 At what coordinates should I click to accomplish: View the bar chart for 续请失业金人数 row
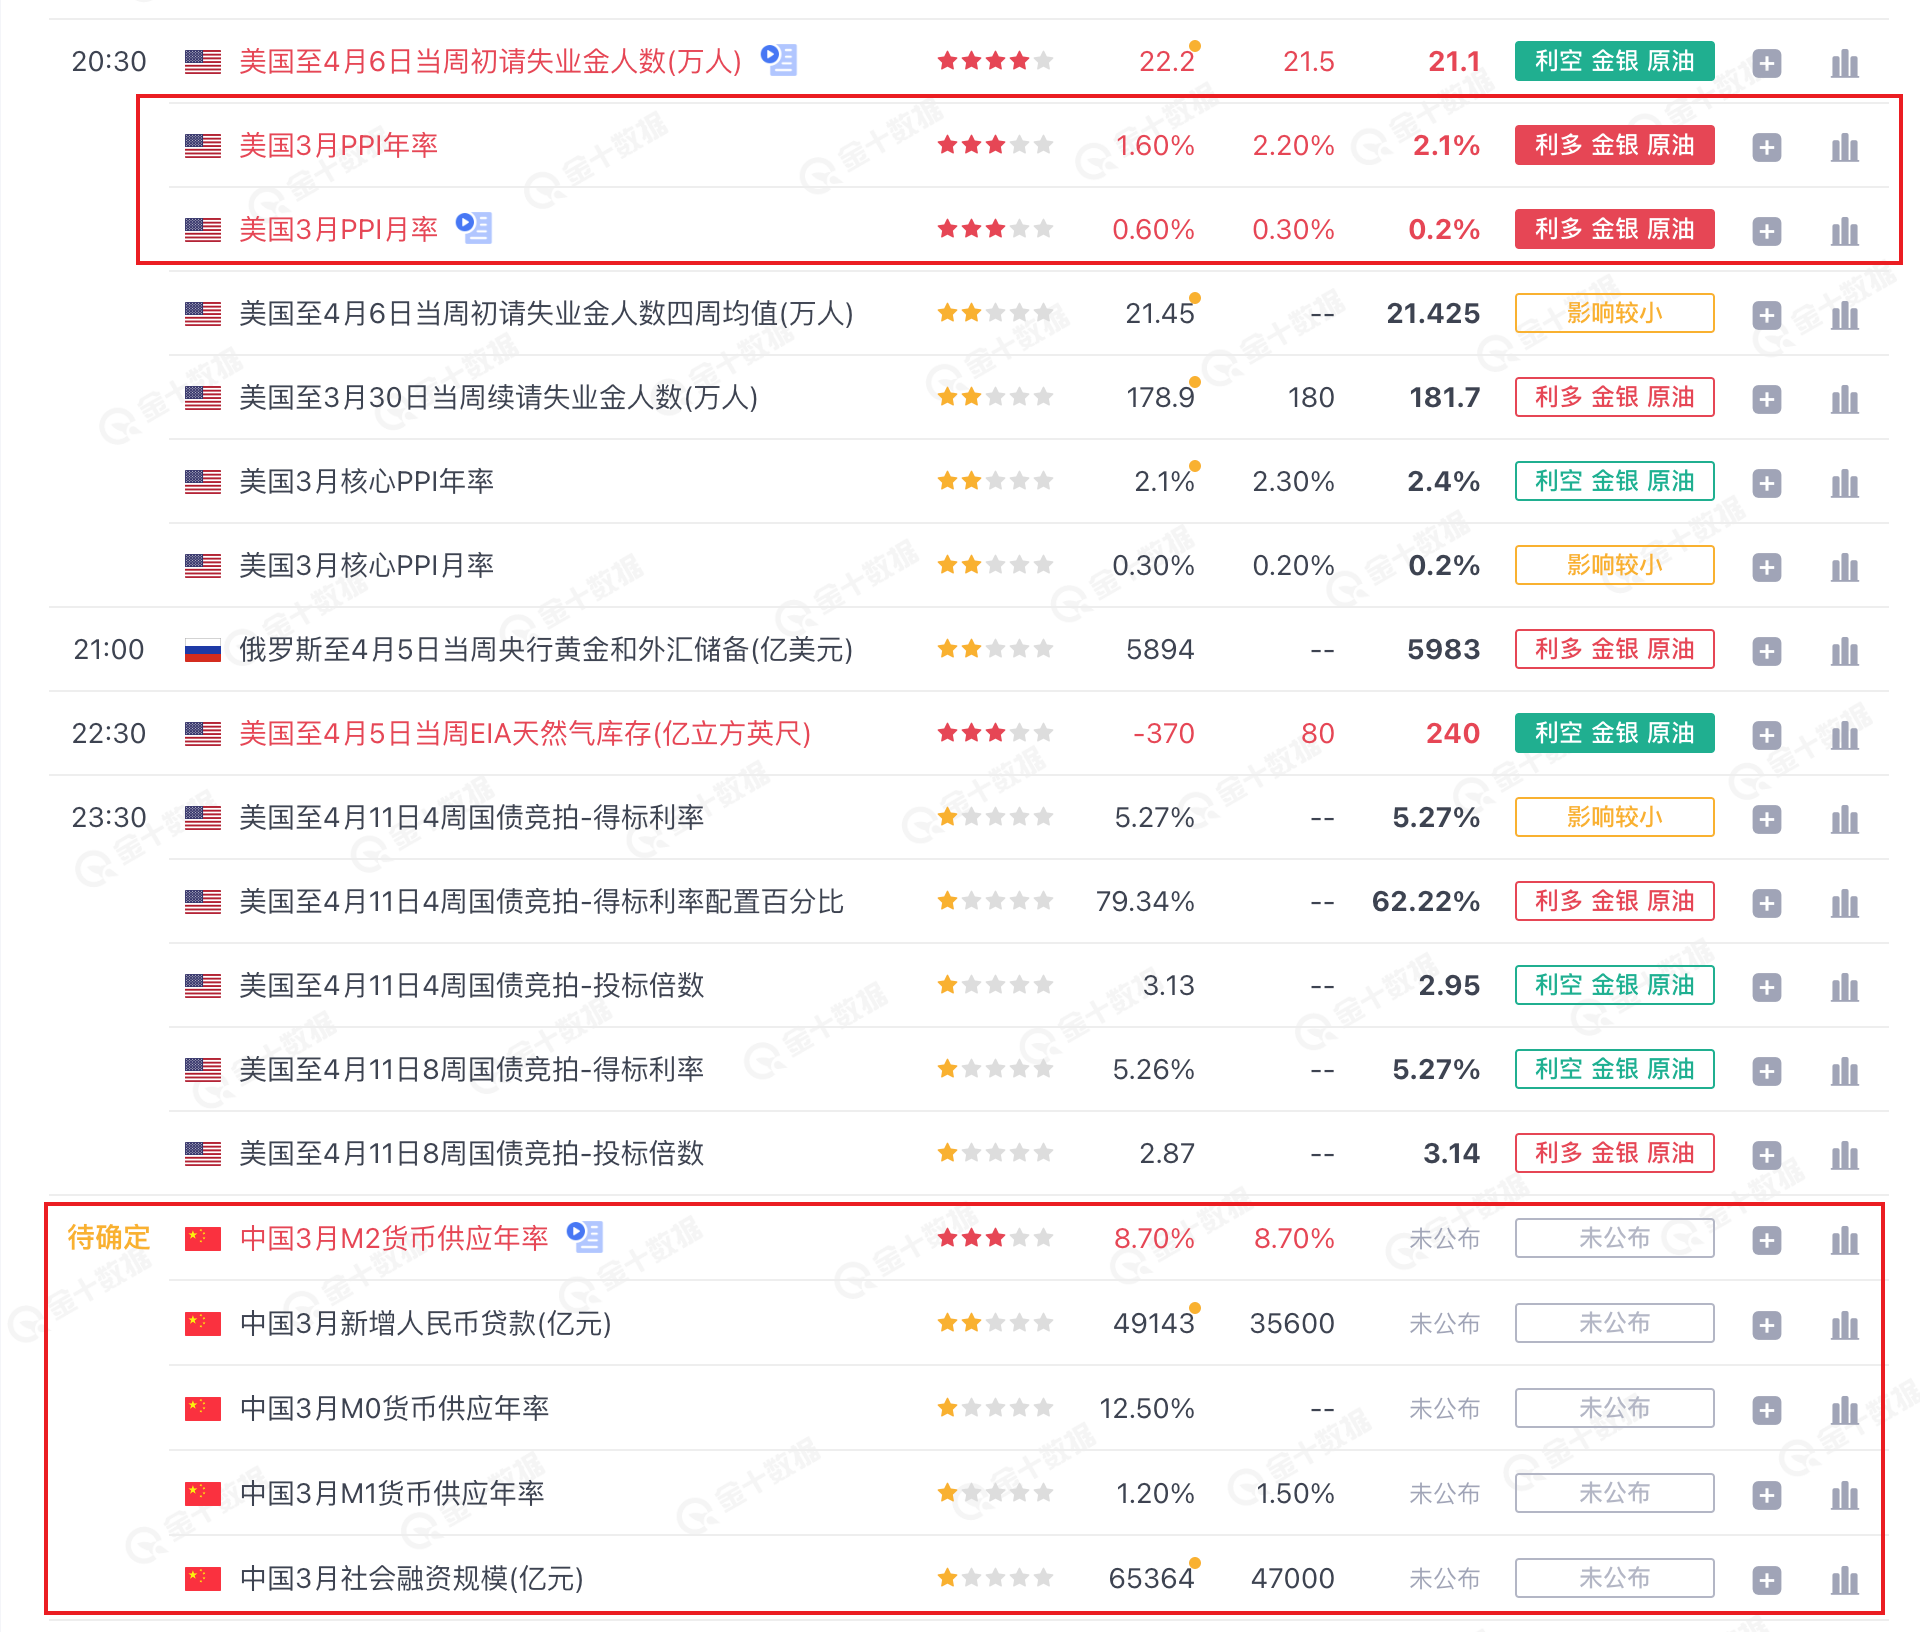pyautogui.click(x=1844, y=400)
